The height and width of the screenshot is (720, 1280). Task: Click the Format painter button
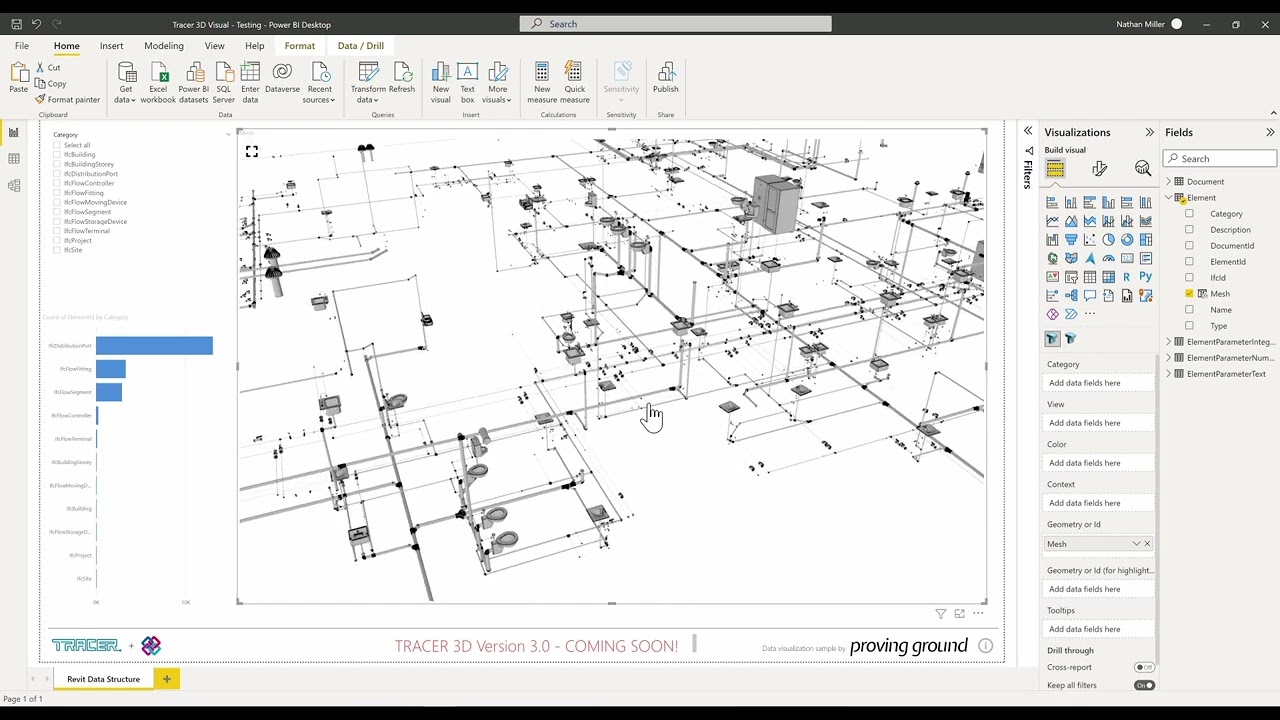coord(68,100)
